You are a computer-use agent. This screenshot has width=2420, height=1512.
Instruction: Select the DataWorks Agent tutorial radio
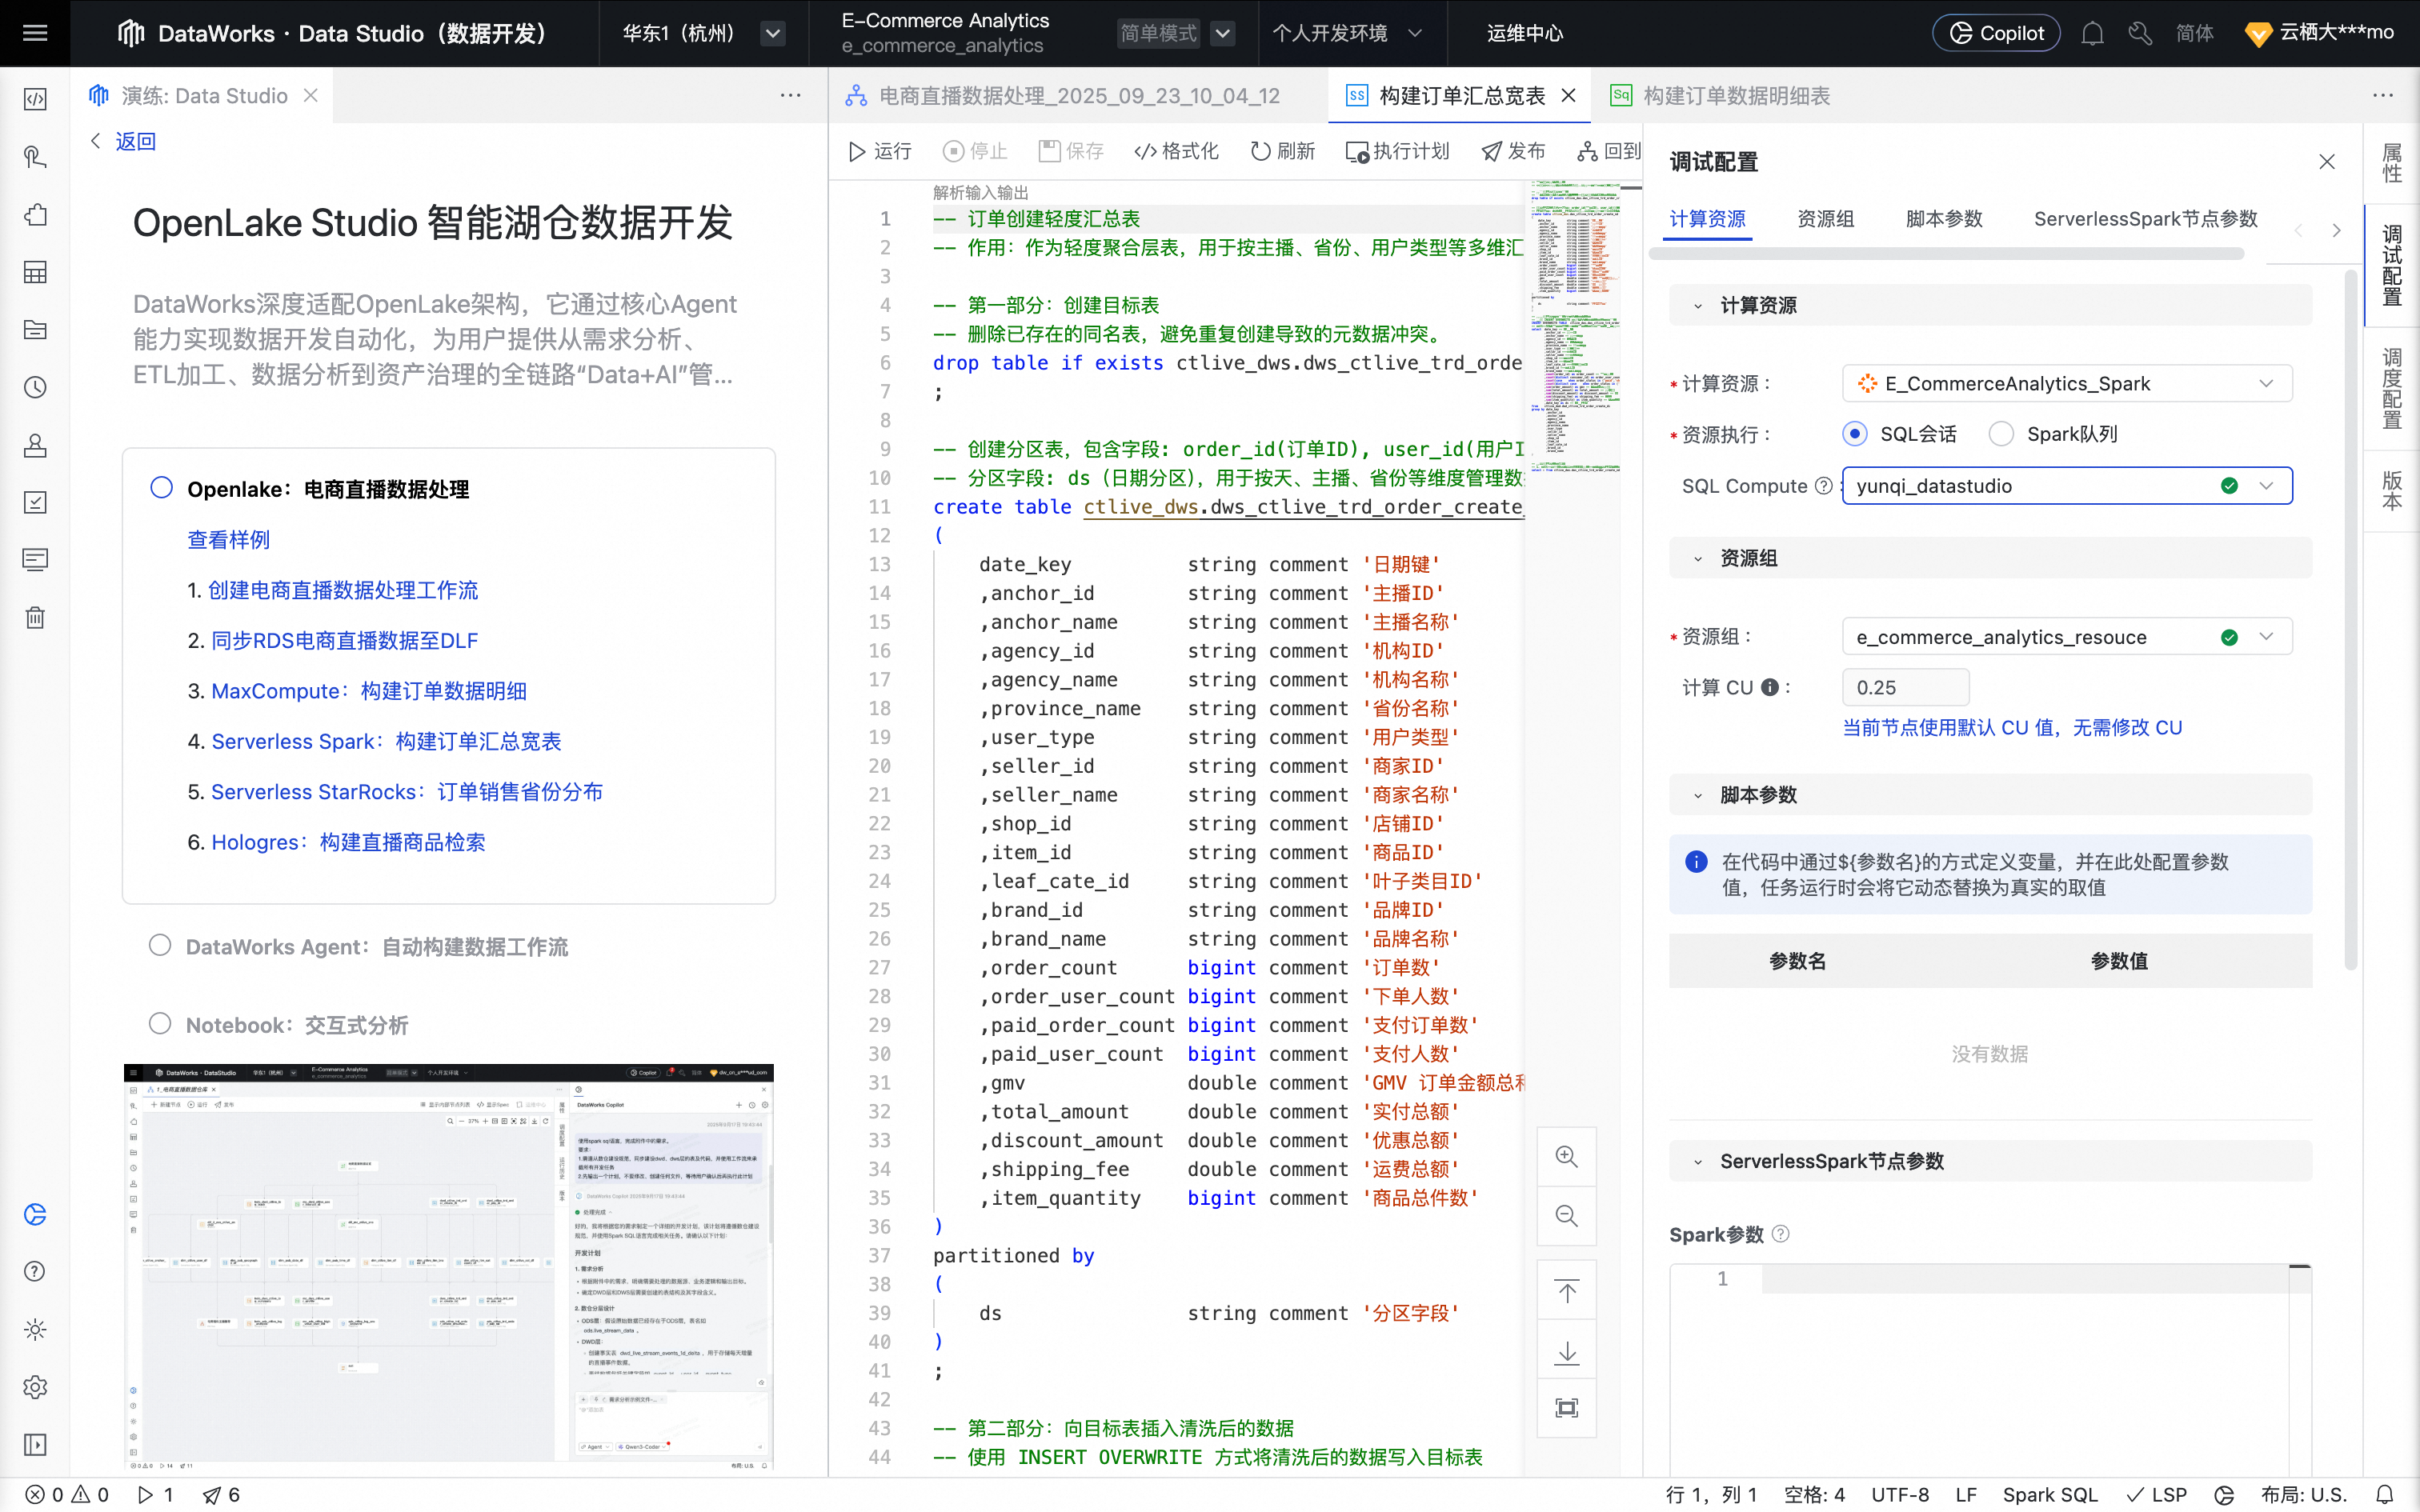coord(160,945)
